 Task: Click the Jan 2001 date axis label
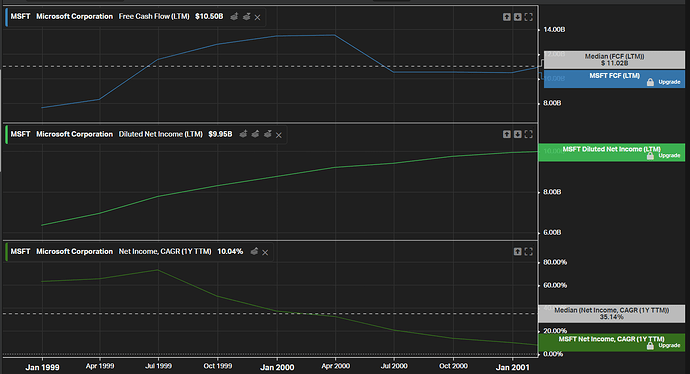tap(513, 367)
